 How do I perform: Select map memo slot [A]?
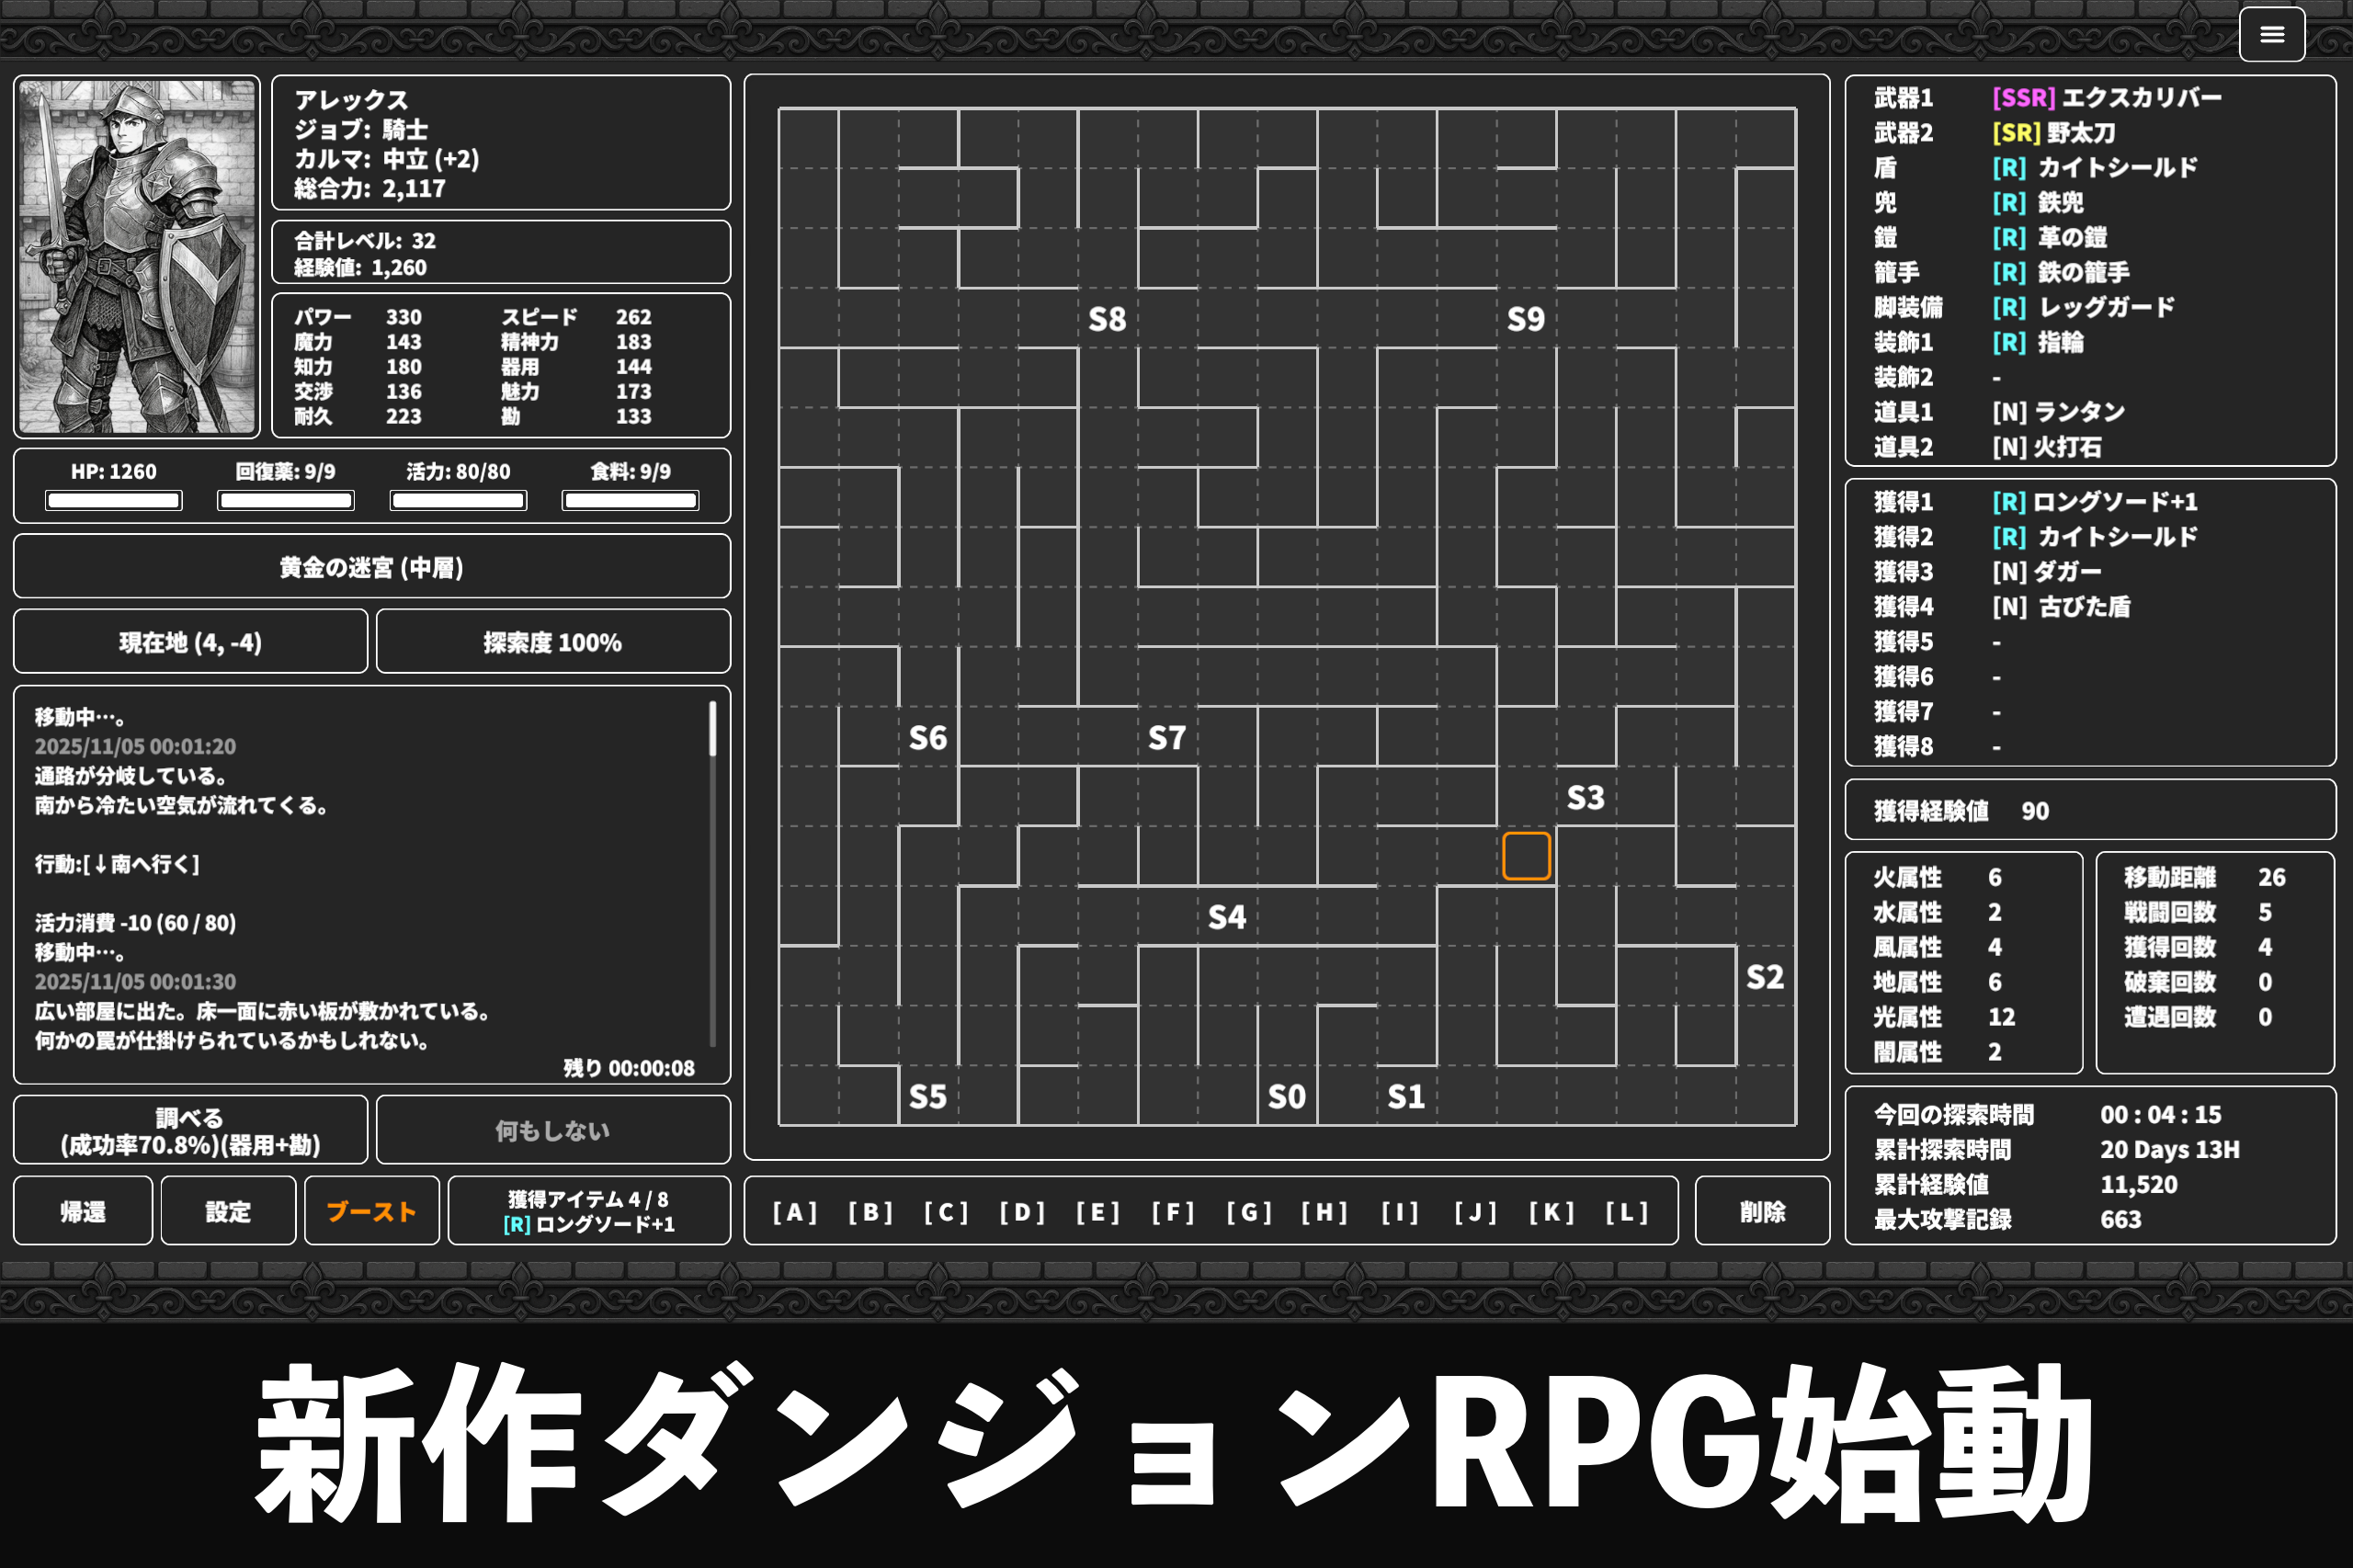pyautogui.click(x=795, y=1212)
